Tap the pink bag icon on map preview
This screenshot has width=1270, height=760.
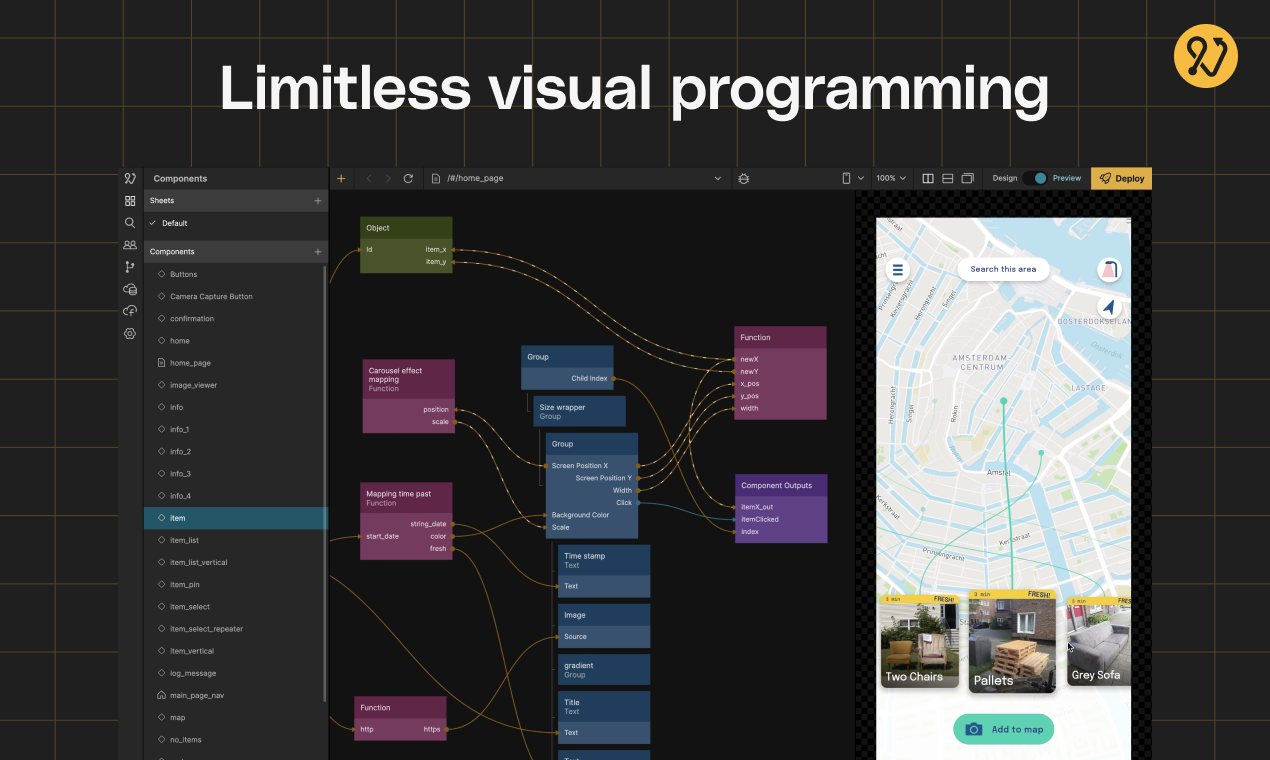(1108, 270)
